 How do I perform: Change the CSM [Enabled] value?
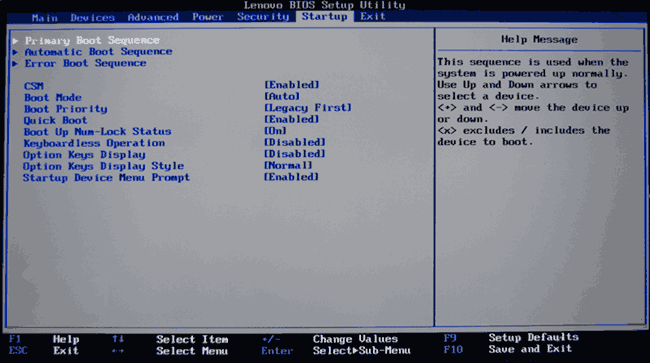coord(292,85)
